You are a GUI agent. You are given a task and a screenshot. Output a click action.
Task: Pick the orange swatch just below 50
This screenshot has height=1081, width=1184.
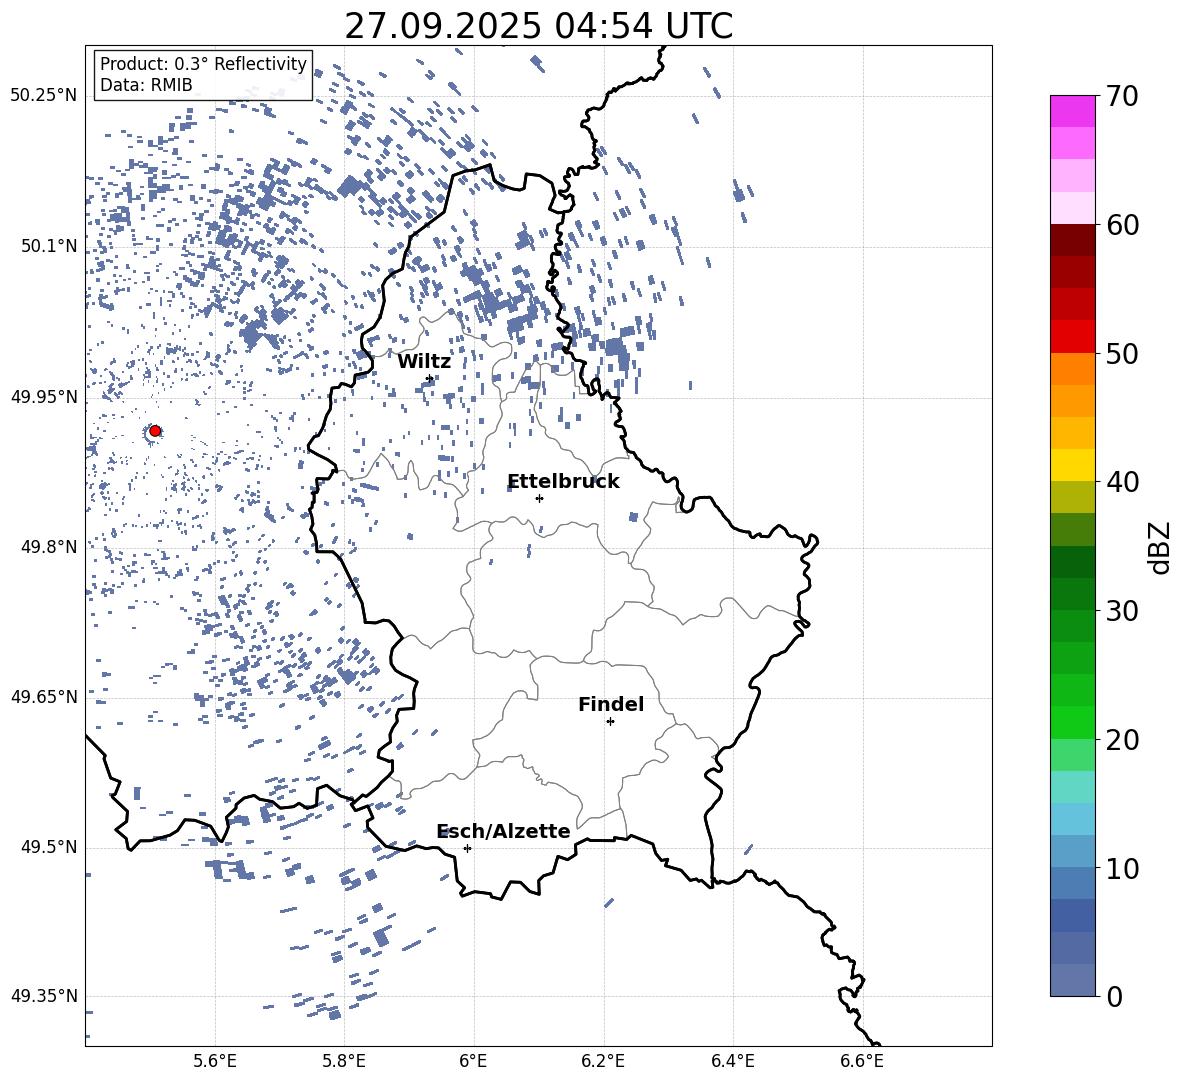pyautogui.click(x=1072, y=369)
